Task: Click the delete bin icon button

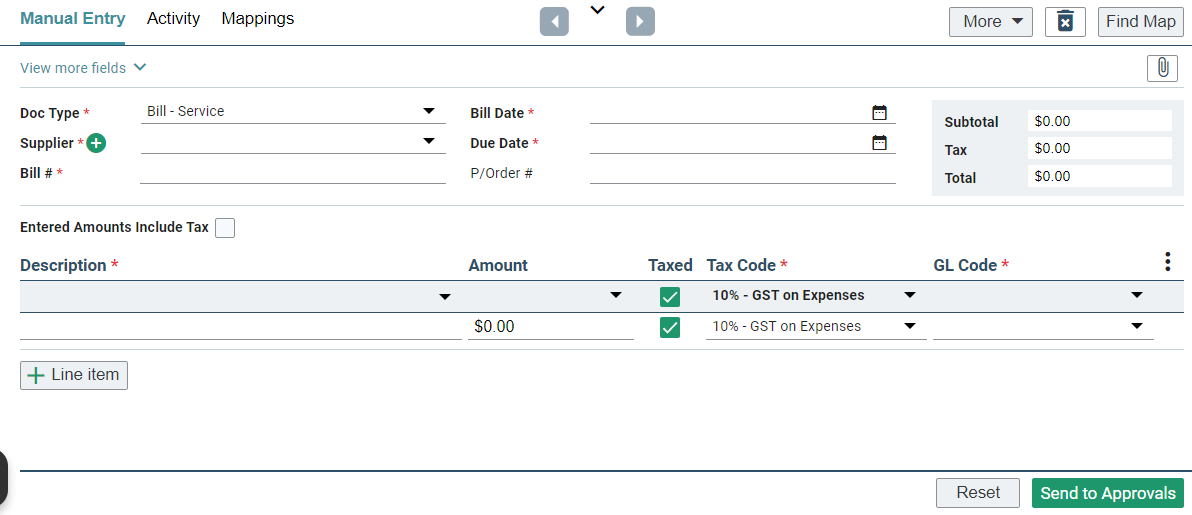Action: (x=1065, y=21)
